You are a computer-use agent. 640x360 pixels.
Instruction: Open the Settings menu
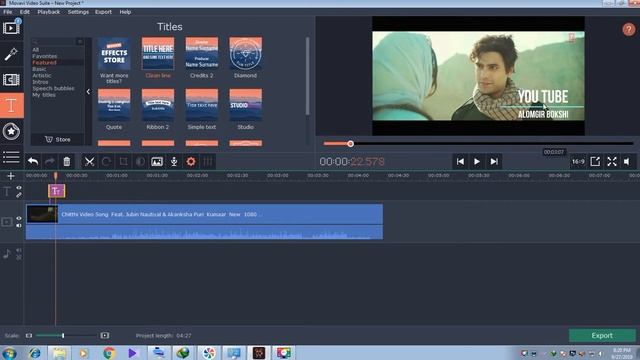78,12
